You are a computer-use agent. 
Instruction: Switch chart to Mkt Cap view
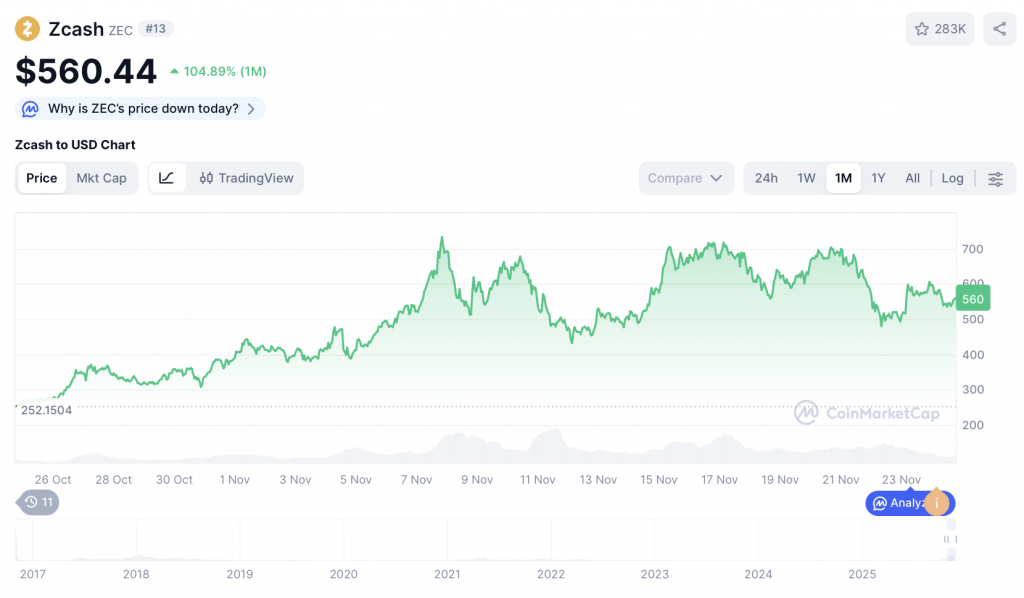coord(101,178)
